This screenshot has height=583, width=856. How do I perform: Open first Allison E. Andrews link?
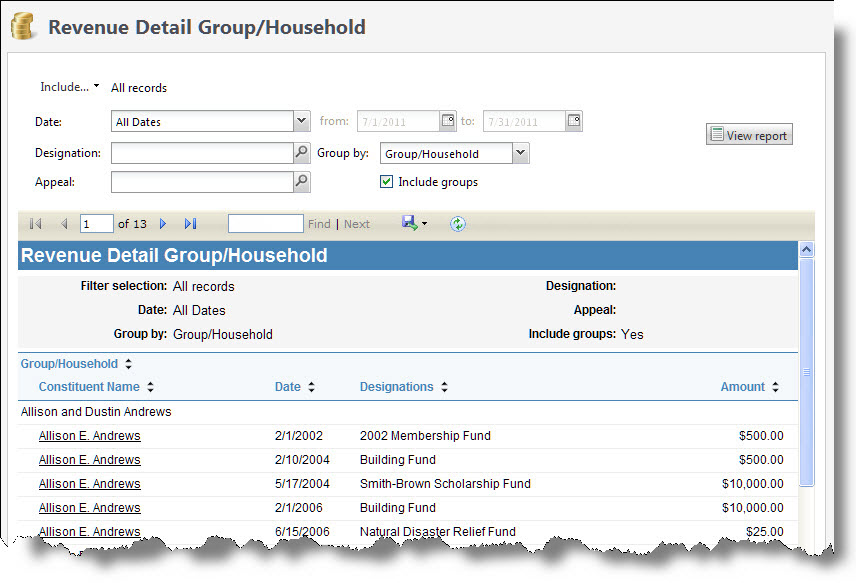point(89,436)
